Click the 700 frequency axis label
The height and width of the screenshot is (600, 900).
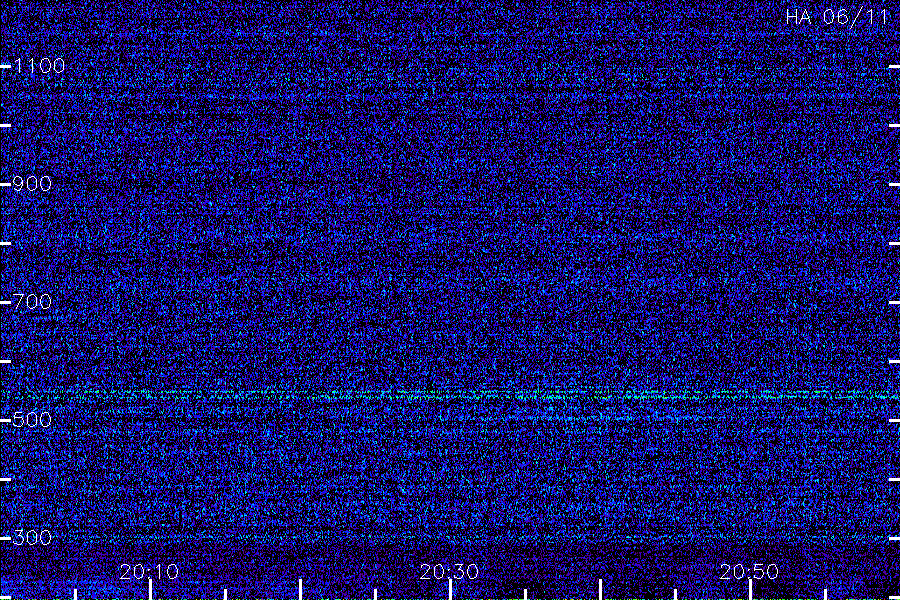(x=32, y=301)
